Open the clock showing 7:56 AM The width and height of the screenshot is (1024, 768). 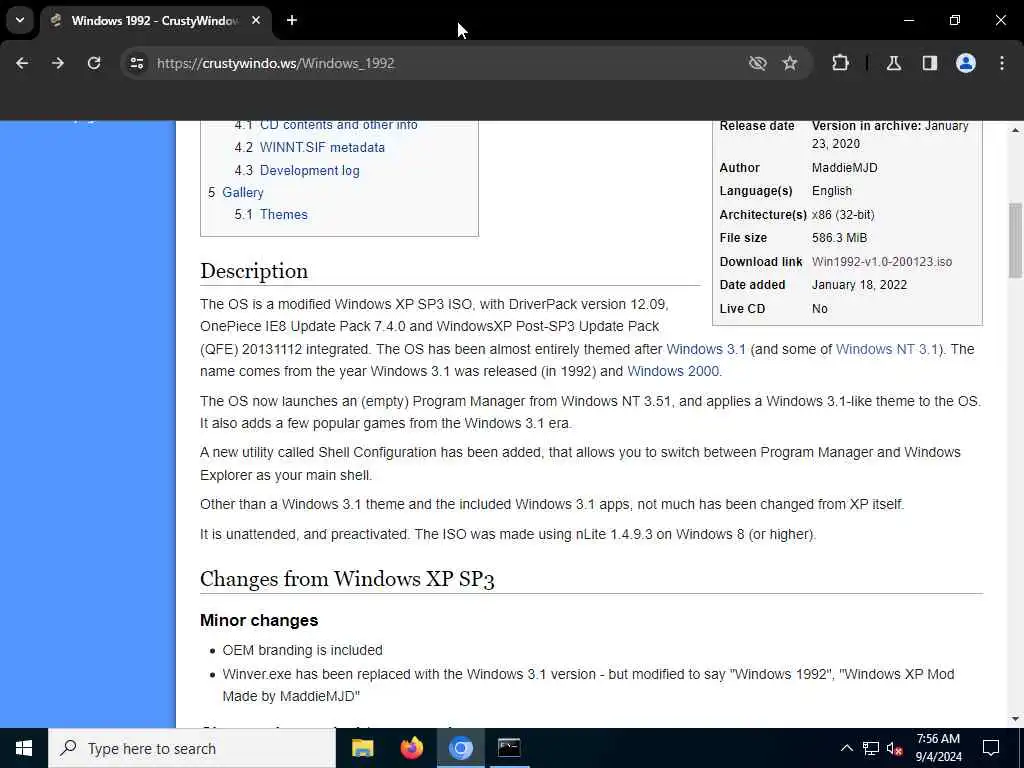[x=938, y=748]
